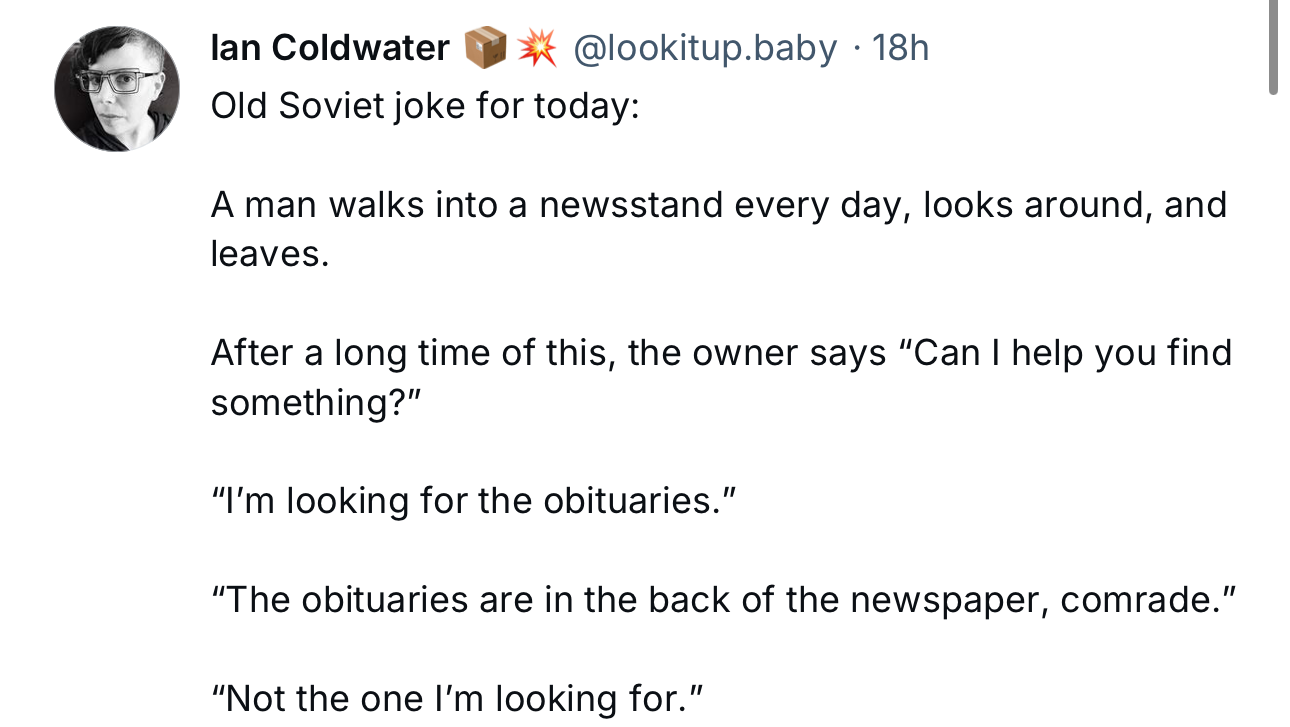Click the line "Old Soviet joke for today:"
Image resolution: width=1290 pixels, height=727 pixels.
(424, 106)
